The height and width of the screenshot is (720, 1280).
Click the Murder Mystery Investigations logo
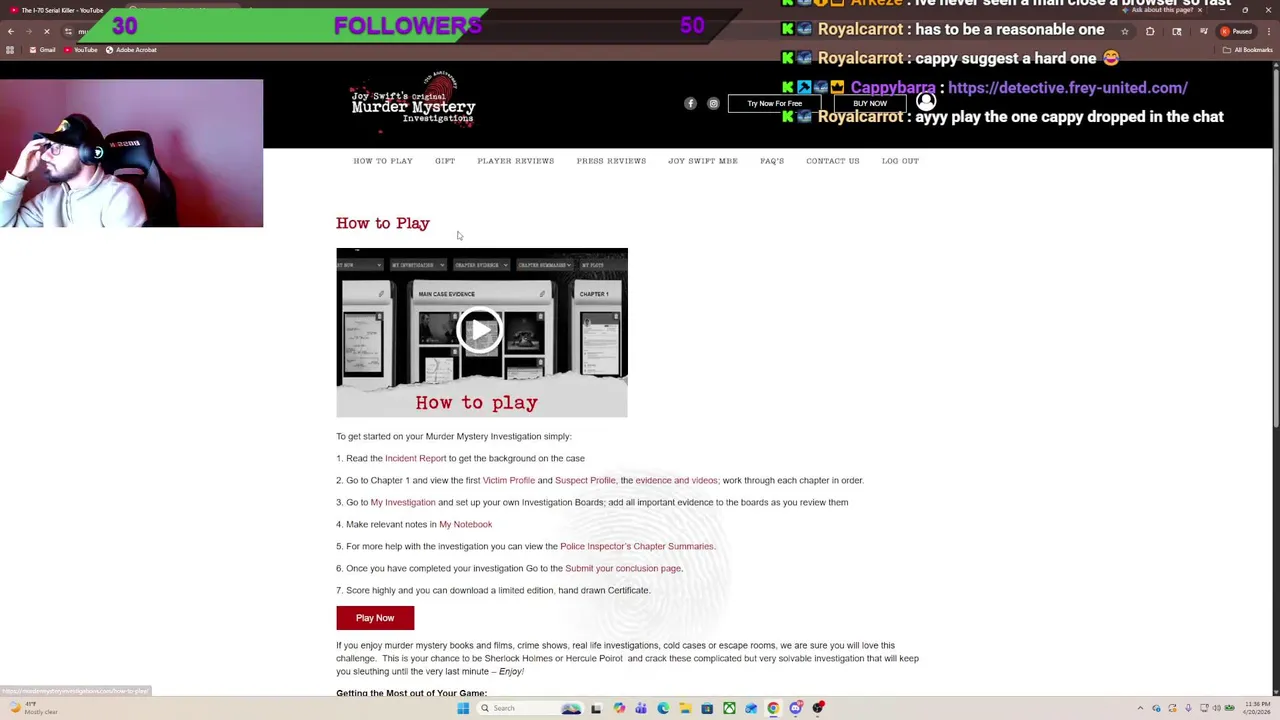413,103
